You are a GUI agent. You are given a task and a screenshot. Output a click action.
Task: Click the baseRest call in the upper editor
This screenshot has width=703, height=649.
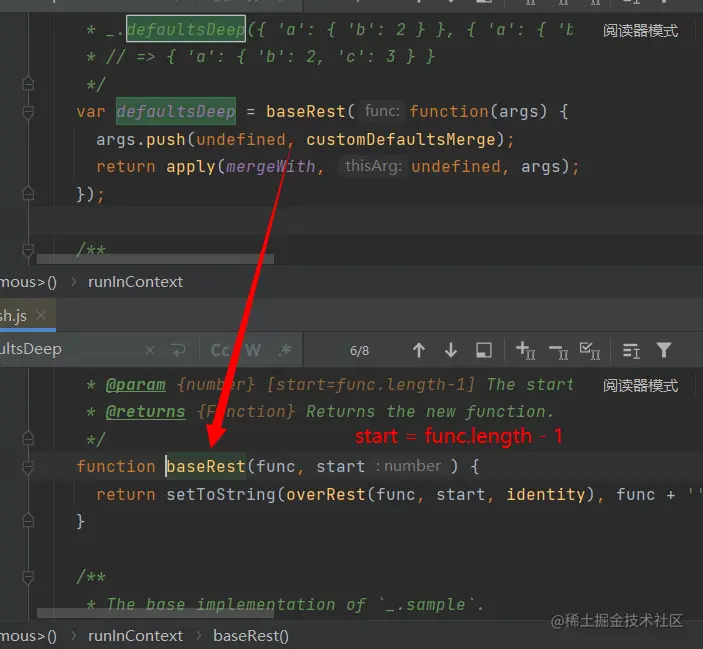[305, 111]
